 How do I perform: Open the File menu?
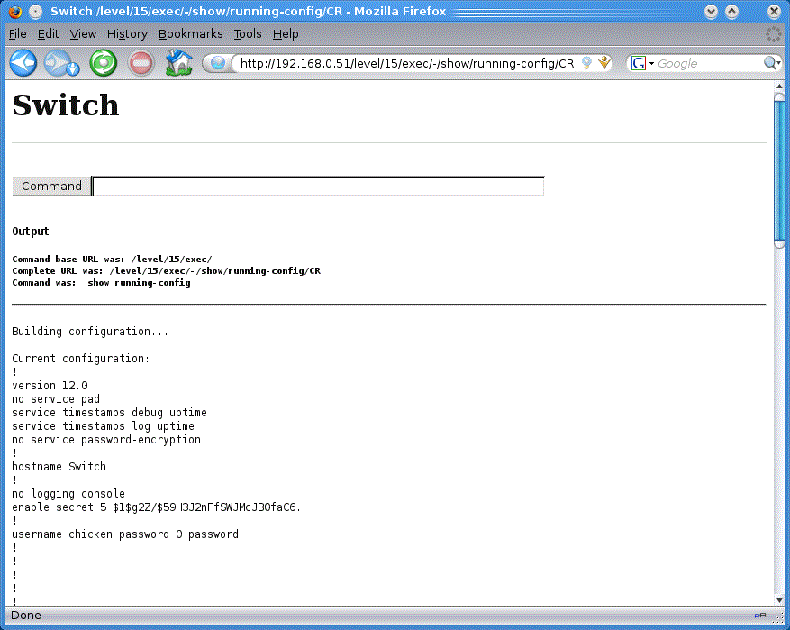click(x=18, y=34)
